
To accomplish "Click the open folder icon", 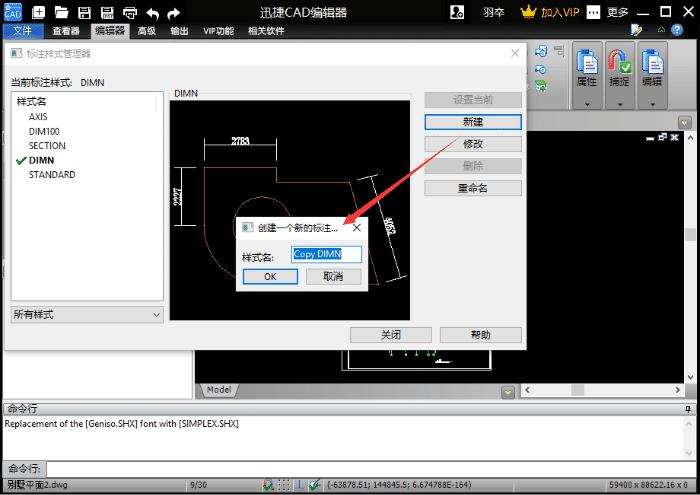I will point(61,13).
